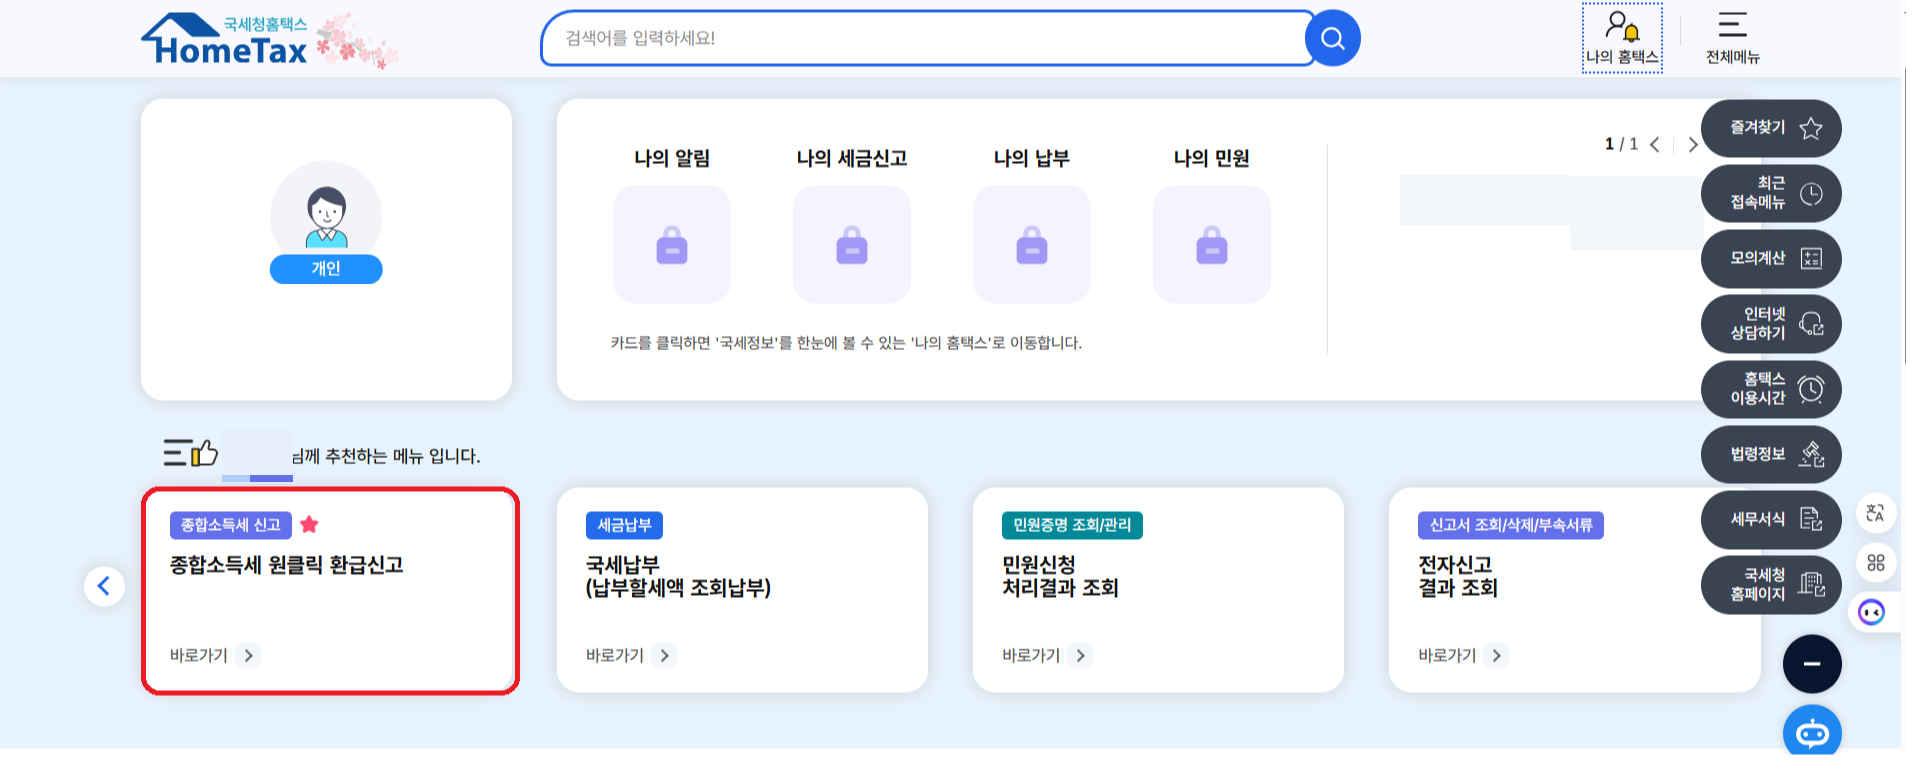
Task: Click 바로가기 arrow on 전자신고 card
Action: pos(1496,656)
